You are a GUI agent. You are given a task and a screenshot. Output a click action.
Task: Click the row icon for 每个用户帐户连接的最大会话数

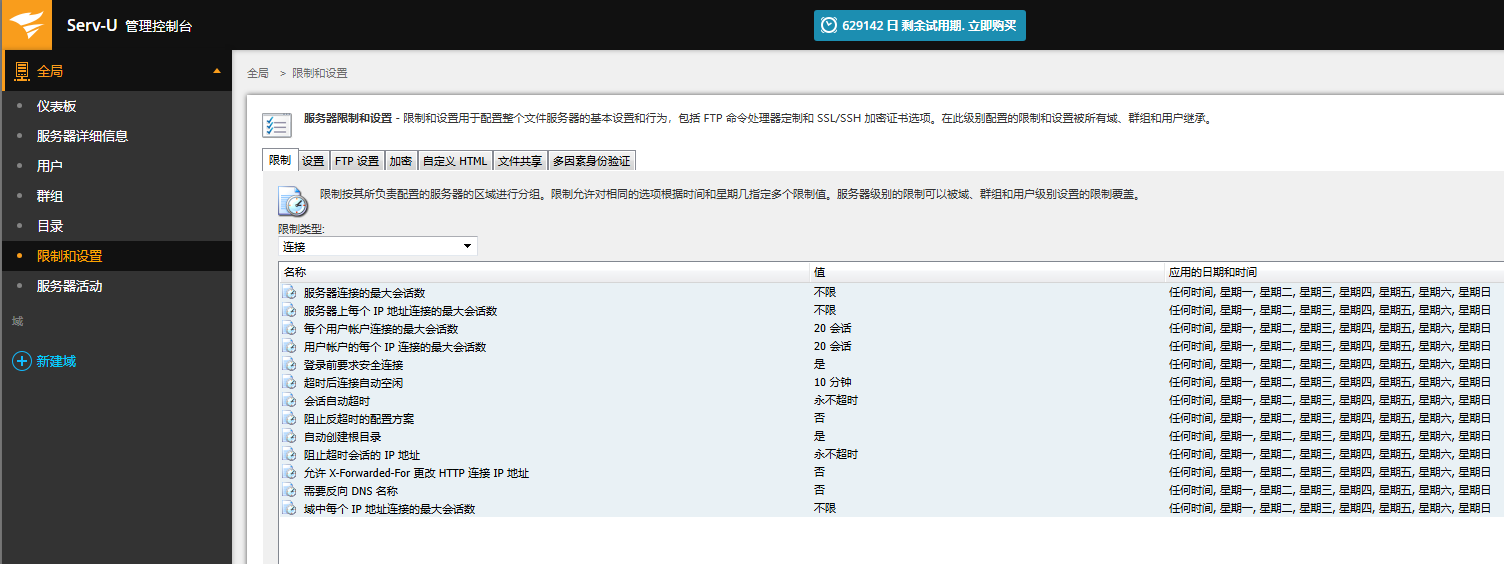(289, 329)
